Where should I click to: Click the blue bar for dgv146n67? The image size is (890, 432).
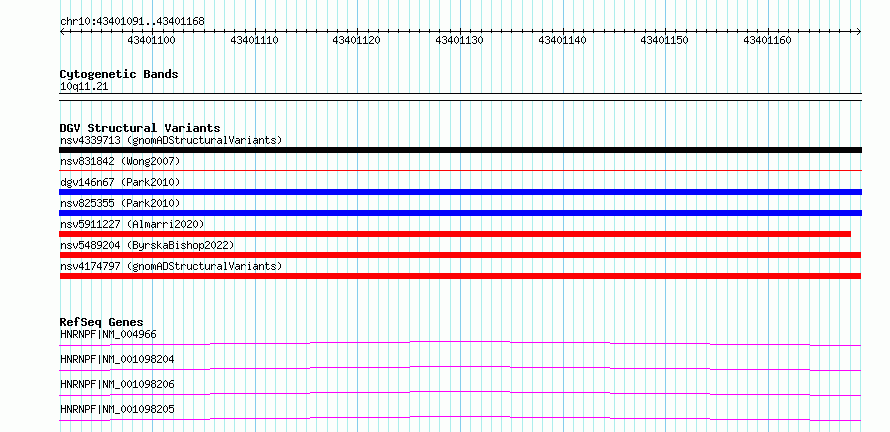[x=460, y=192]
